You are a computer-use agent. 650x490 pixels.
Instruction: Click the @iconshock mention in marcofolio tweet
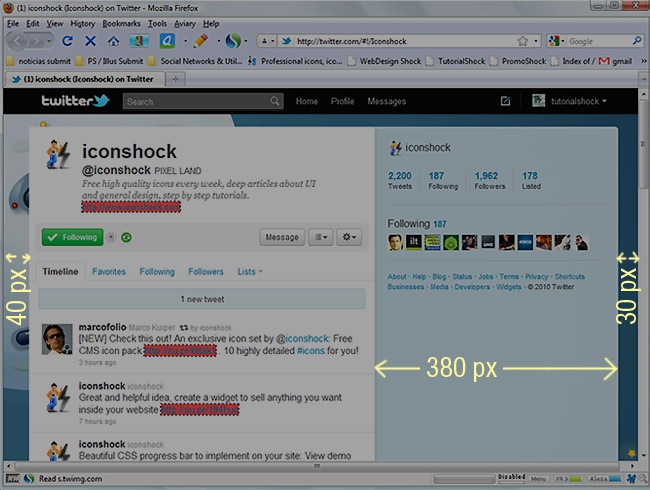[x=303, y=338]
